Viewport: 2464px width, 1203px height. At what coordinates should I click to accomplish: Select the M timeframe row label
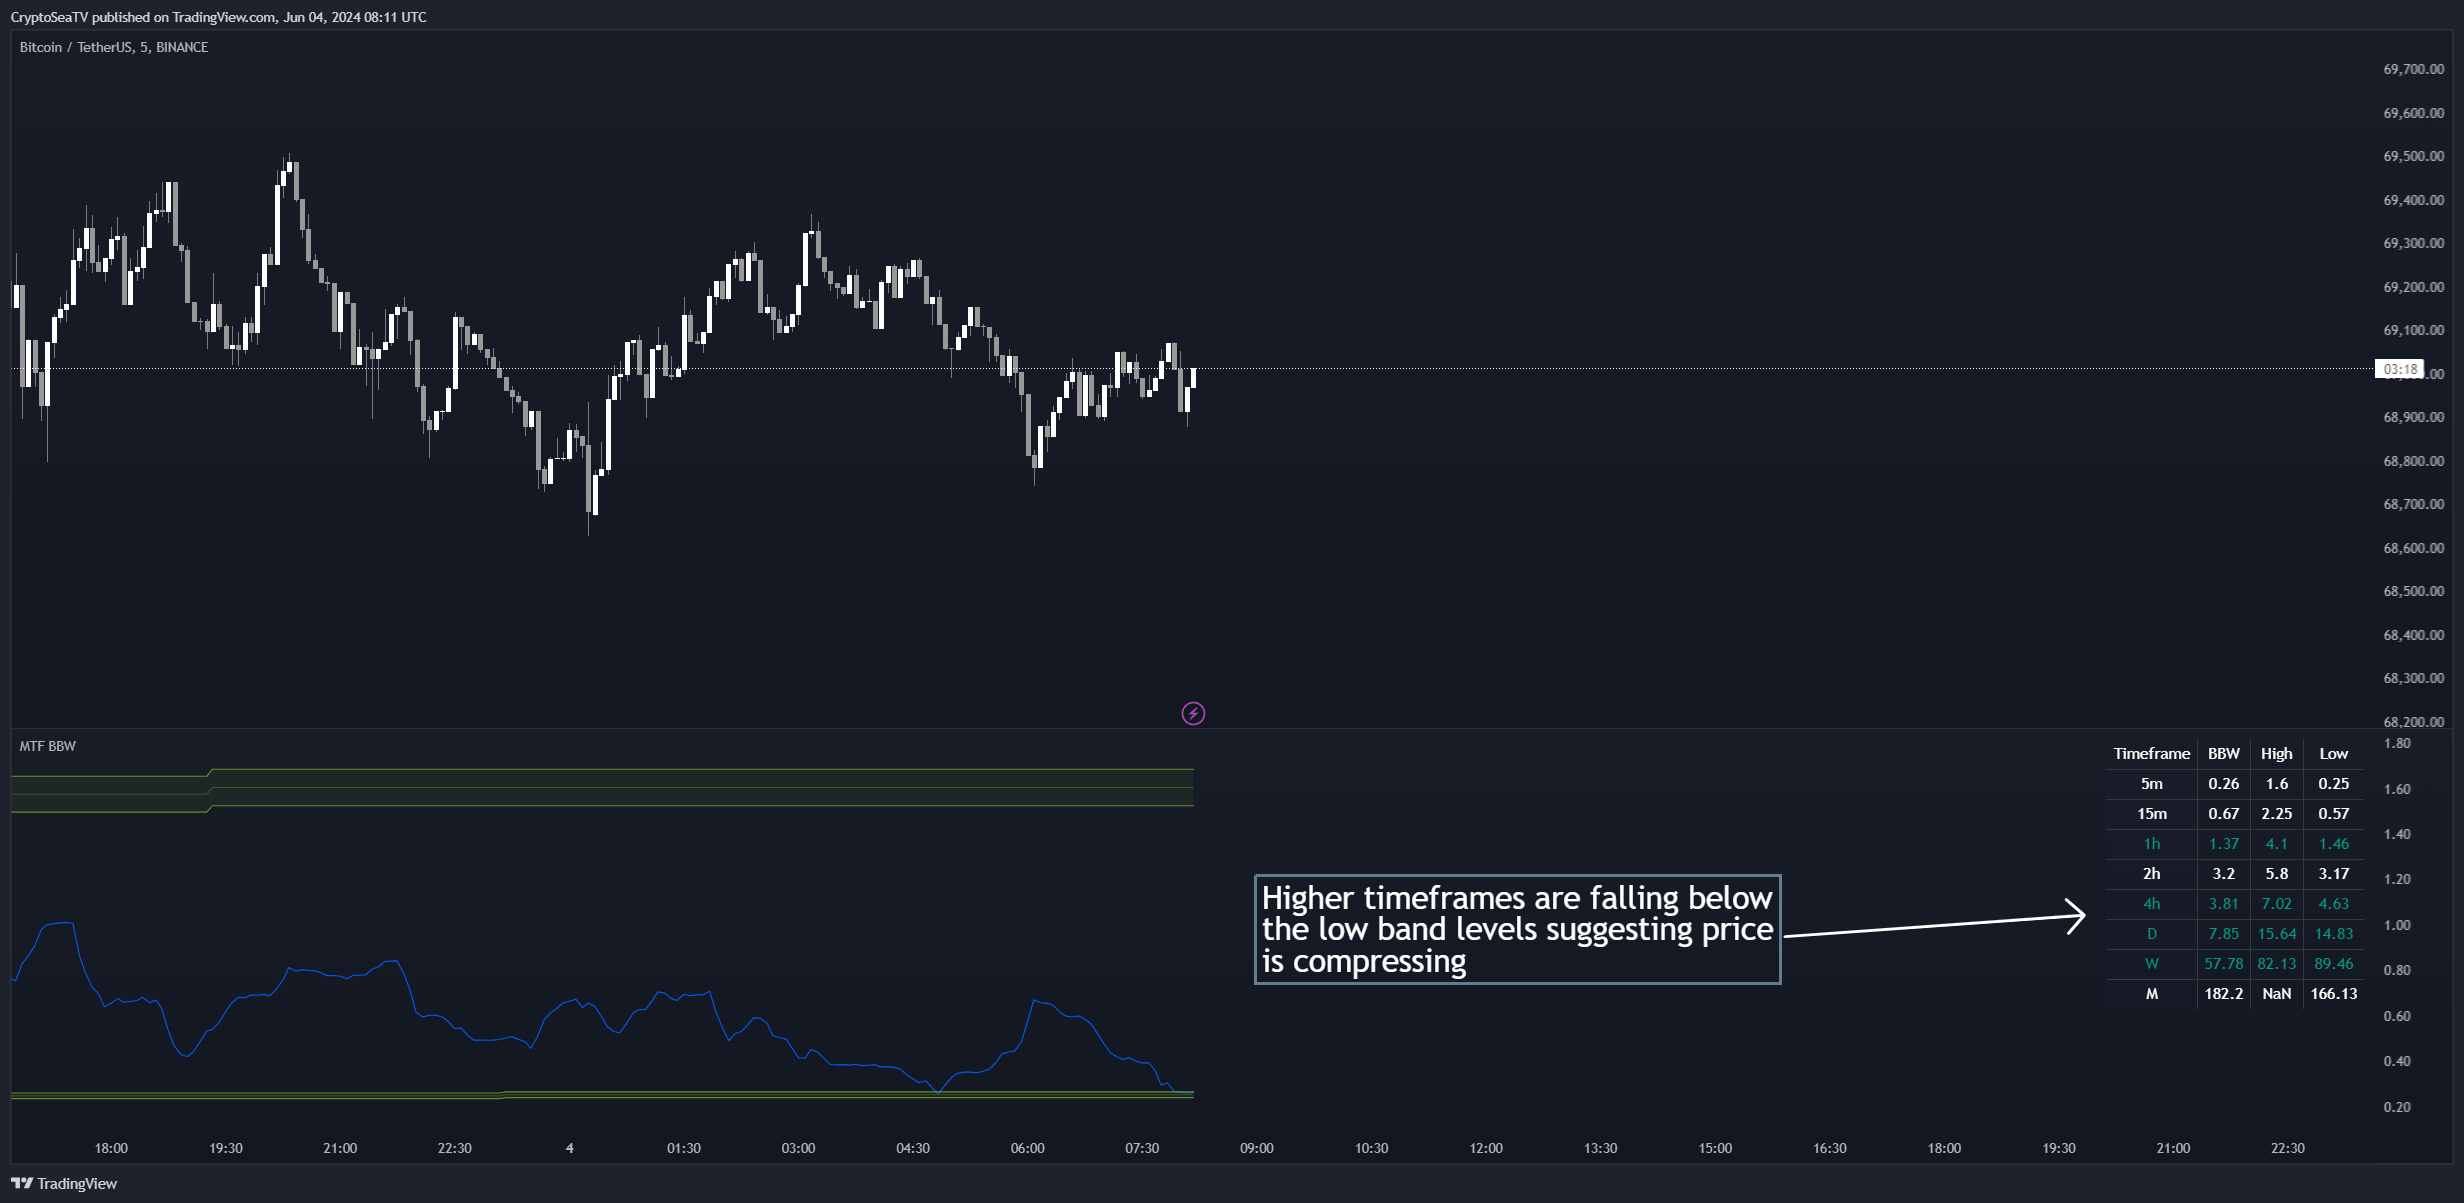2152,994
